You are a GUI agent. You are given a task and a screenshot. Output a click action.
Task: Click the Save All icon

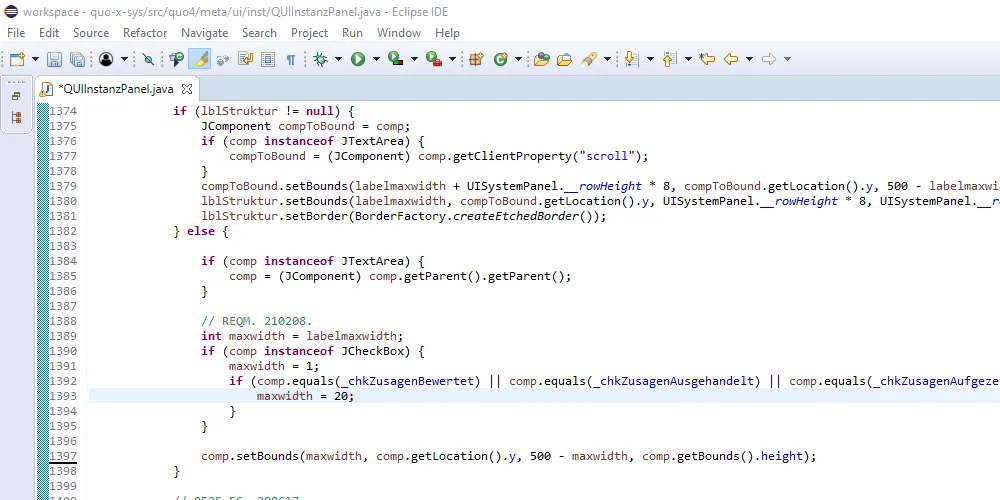click(77, 59)
